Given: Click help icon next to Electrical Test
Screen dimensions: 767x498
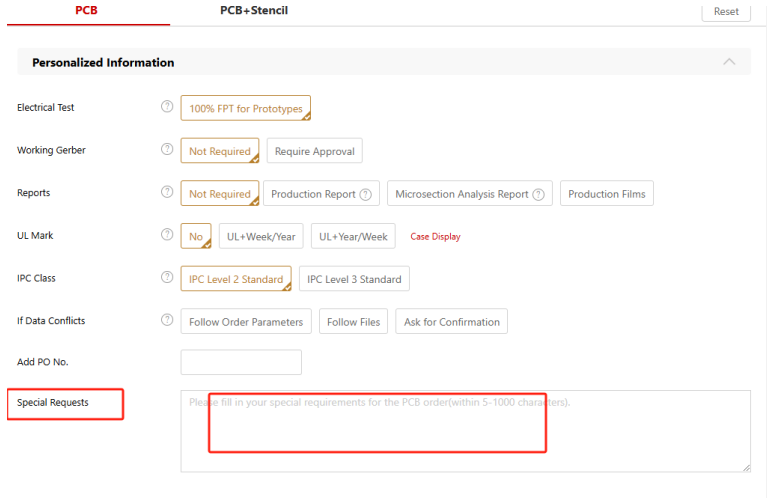Looking at the screenshot, I should (x=167, y=108).
